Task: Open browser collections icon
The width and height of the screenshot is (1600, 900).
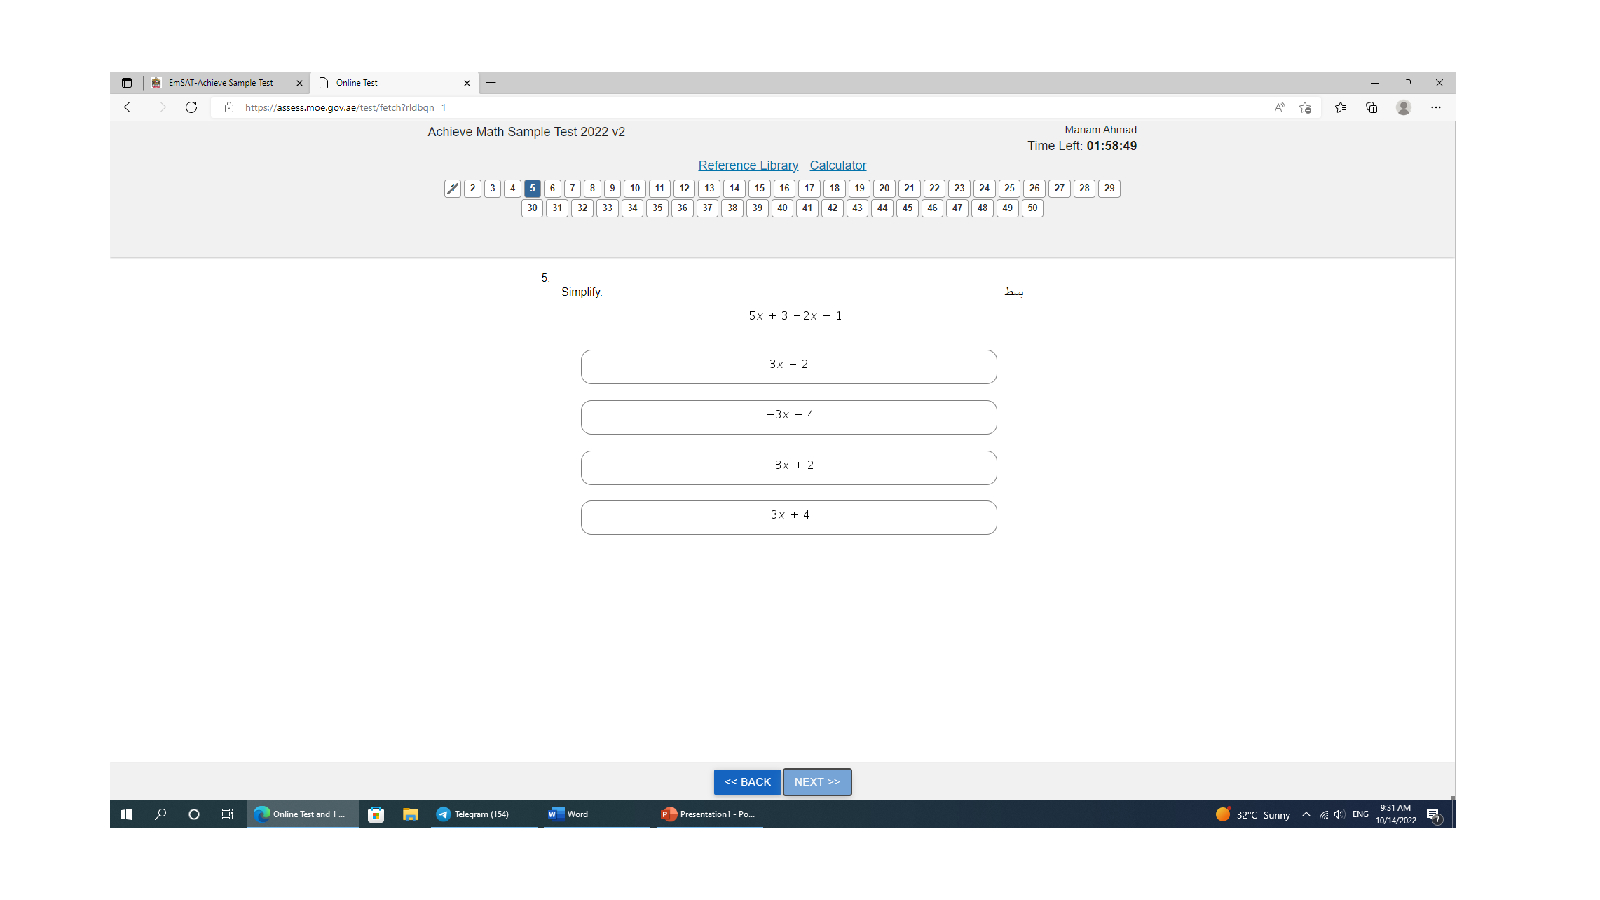Action: [x=1372, y=107]
